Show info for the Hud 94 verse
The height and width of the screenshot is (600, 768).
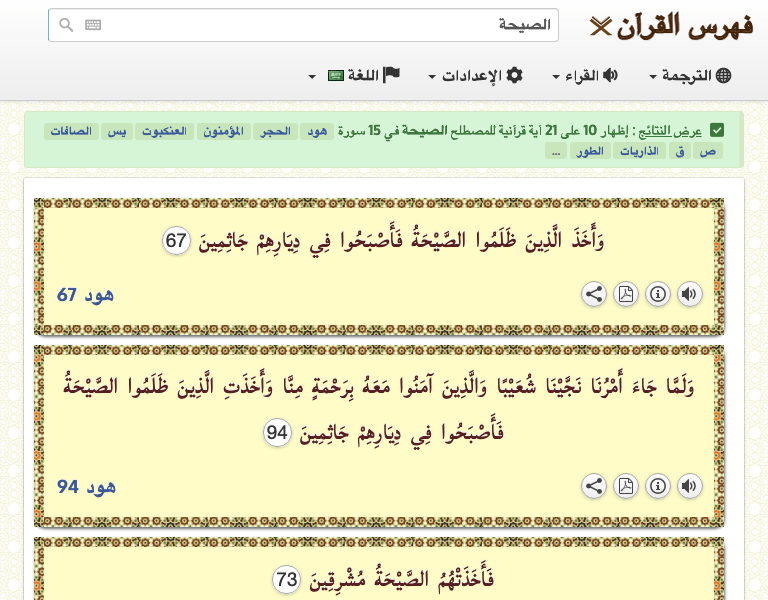657,486
